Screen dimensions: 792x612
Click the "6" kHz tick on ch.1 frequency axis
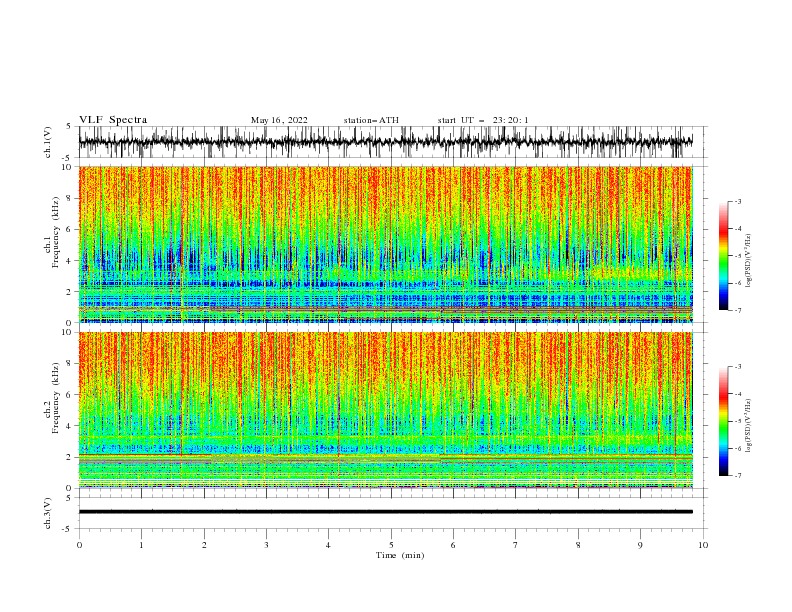(x=70, y=230)
